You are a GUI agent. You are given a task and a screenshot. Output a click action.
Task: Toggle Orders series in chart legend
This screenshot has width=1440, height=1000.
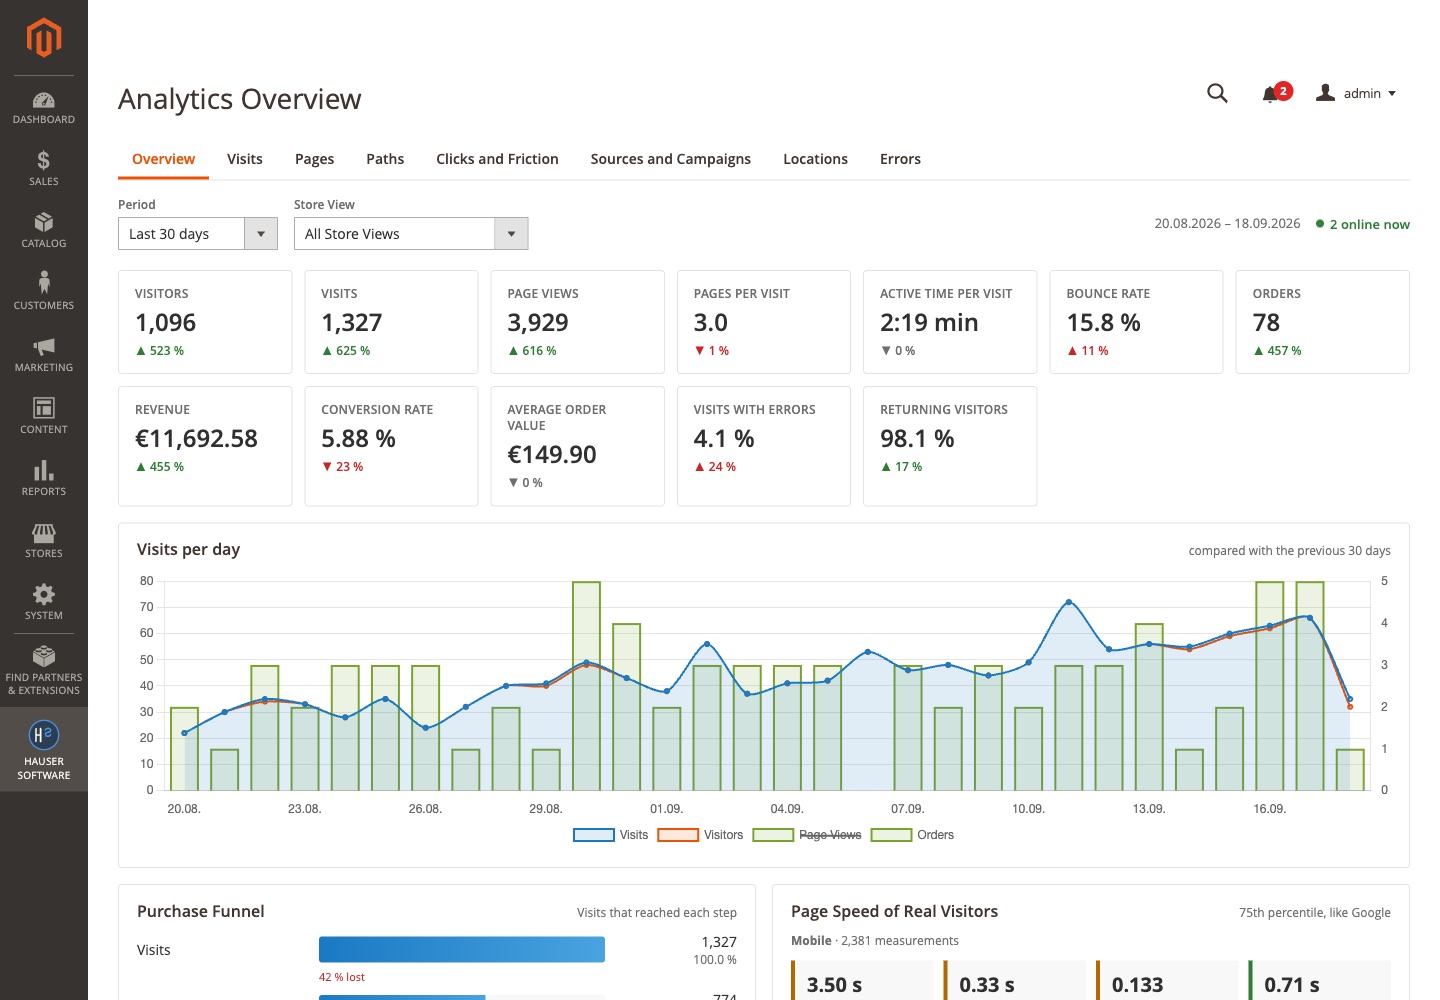point(912,835)
